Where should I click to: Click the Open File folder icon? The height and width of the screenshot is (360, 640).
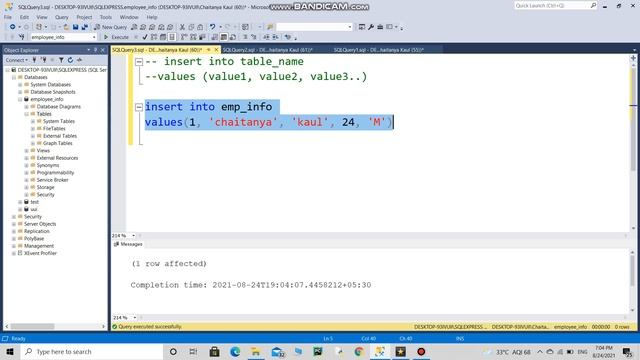[x=66, y=27]
